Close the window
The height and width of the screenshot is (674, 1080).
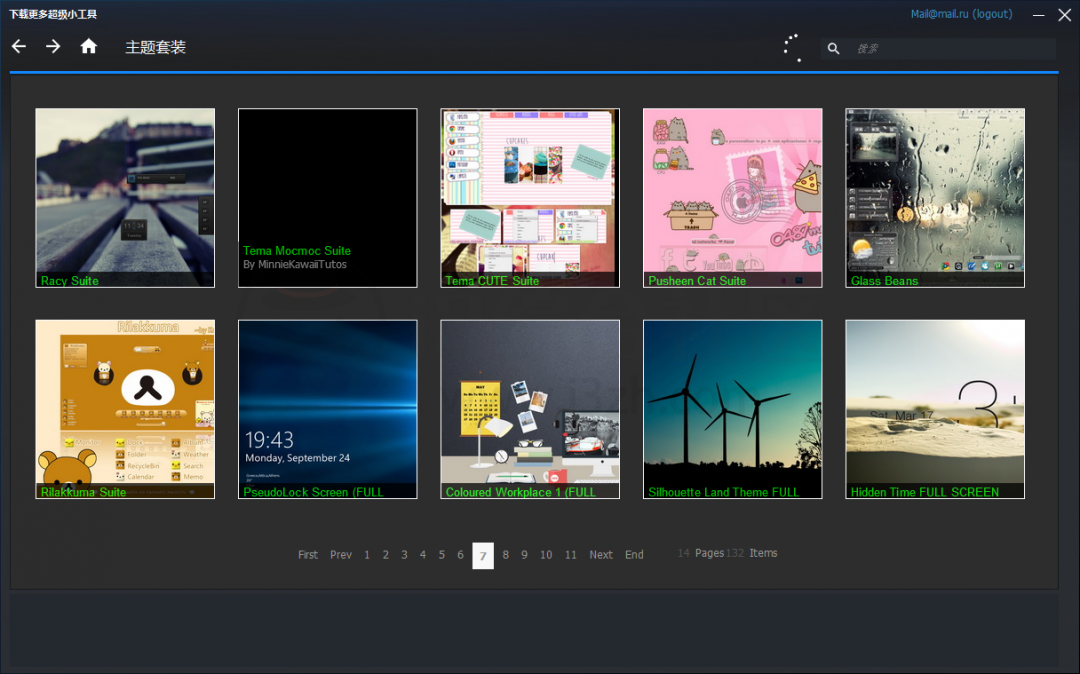click(1064, 15)
